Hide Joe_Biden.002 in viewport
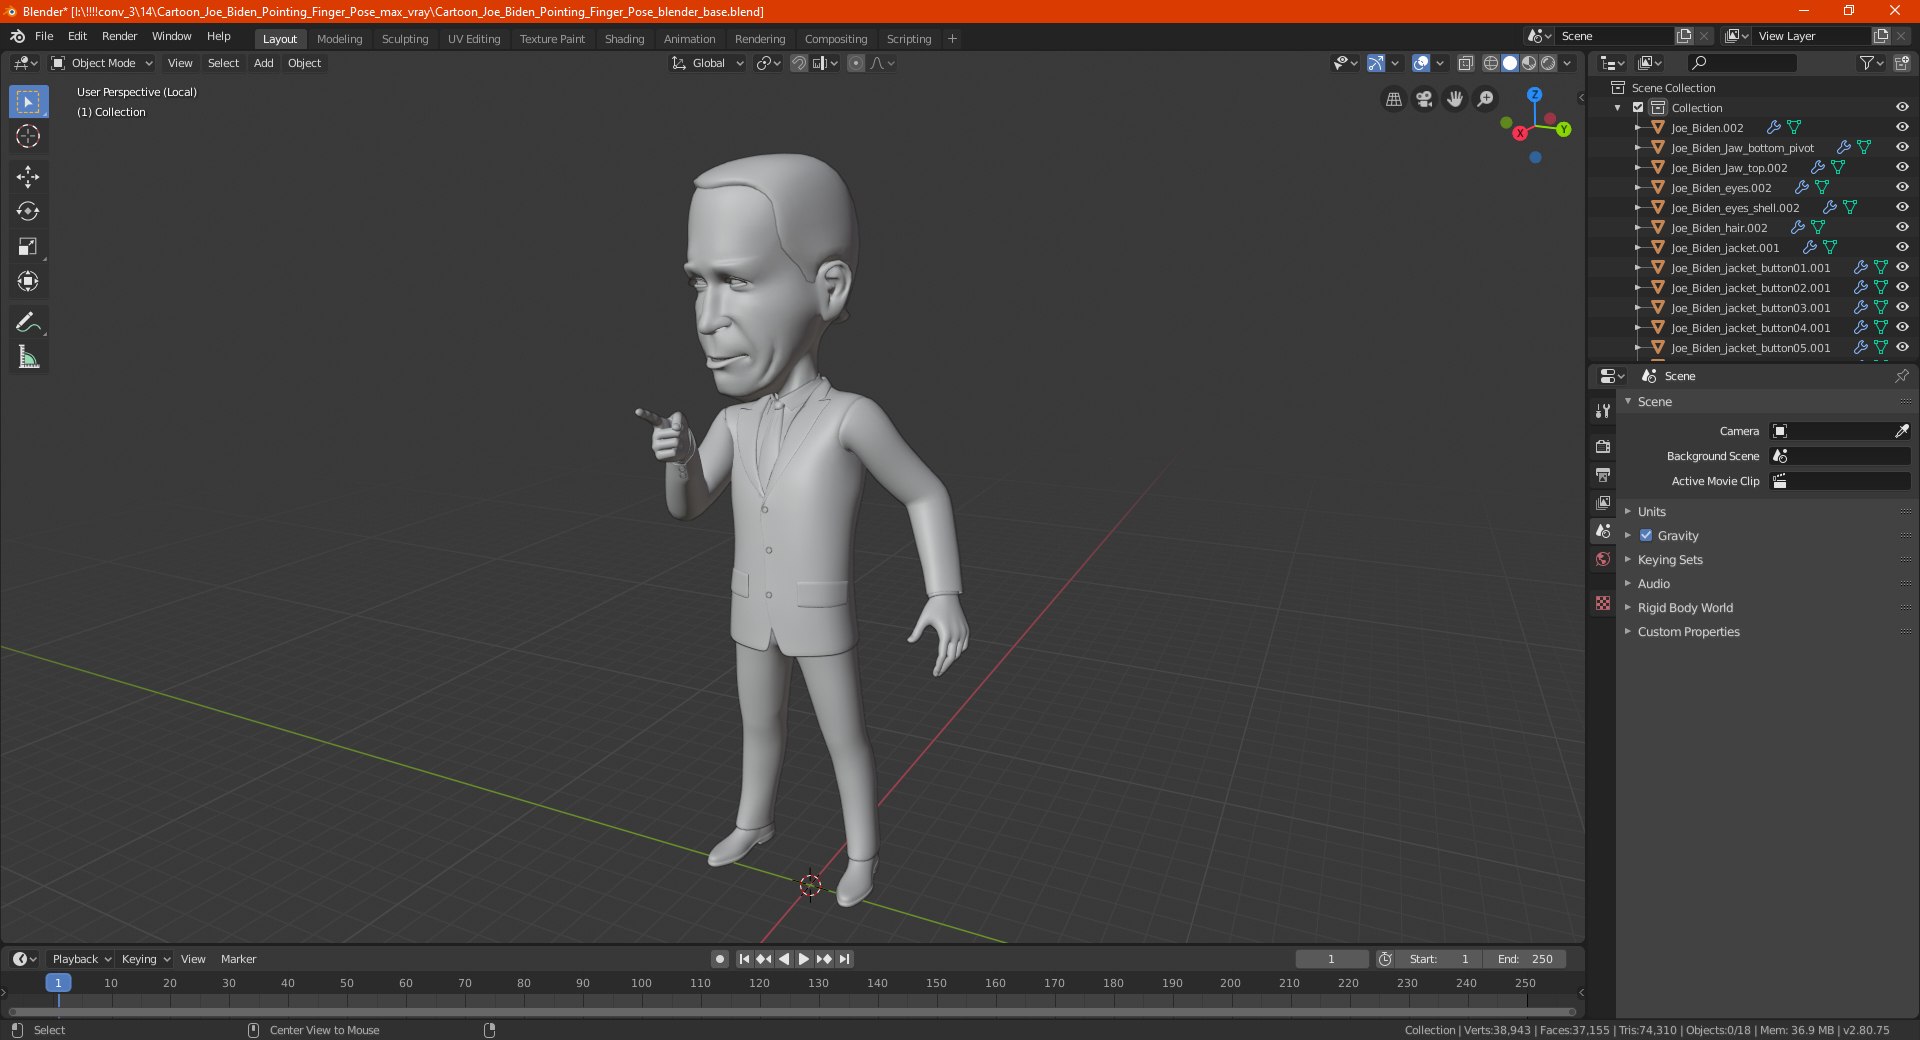 (x=1902, y=127)
